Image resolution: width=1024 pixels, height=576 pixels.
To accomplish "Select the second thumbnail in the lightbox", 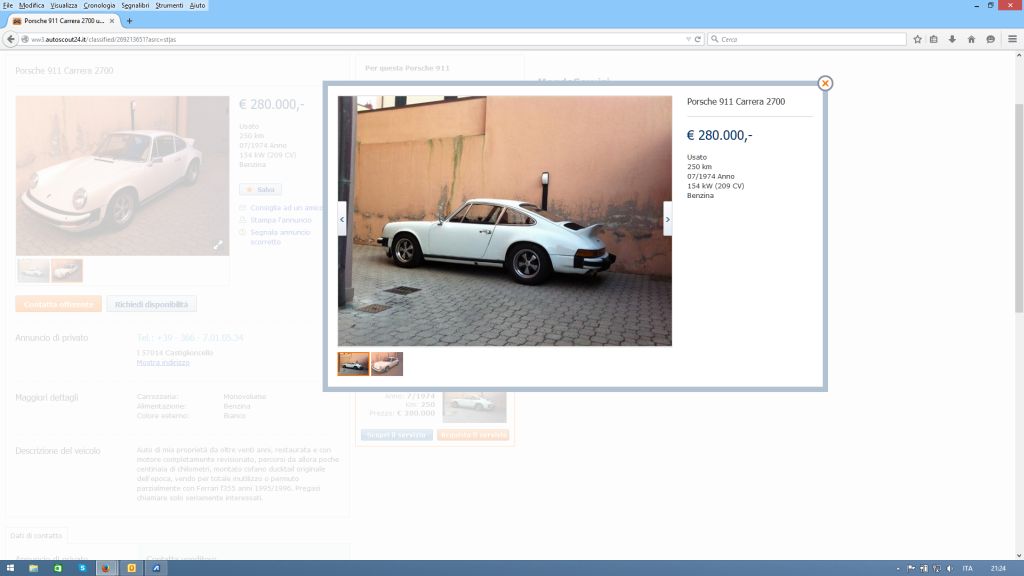I will (x=387, y=364).
